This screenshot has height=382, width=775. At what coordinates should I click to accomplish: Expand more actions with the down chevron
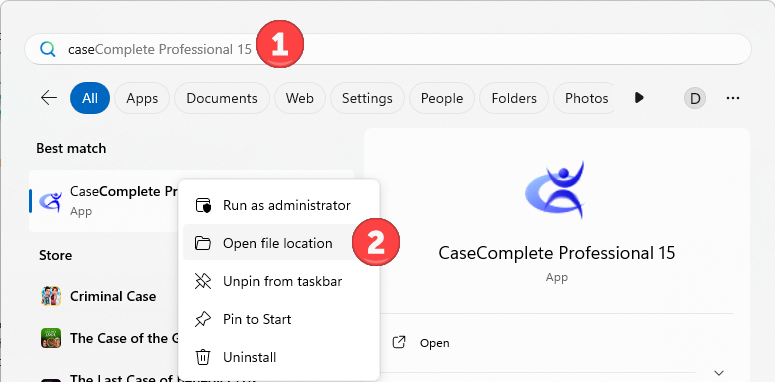(719, 373)
